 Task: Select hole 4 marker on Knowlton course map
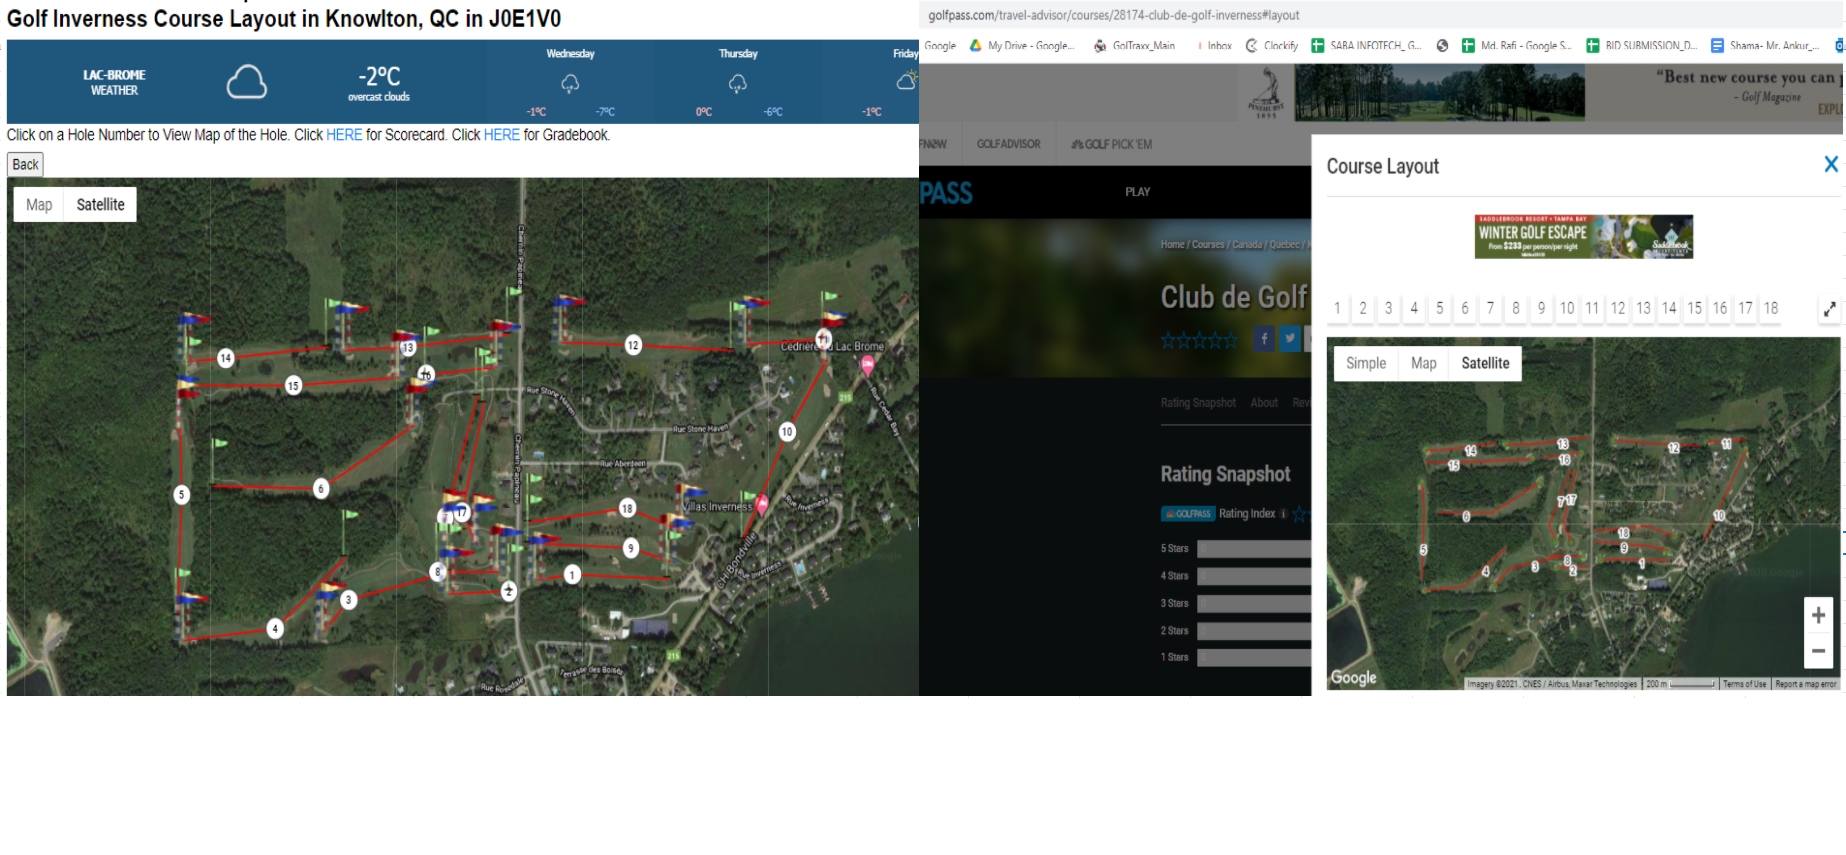[275, 628]
